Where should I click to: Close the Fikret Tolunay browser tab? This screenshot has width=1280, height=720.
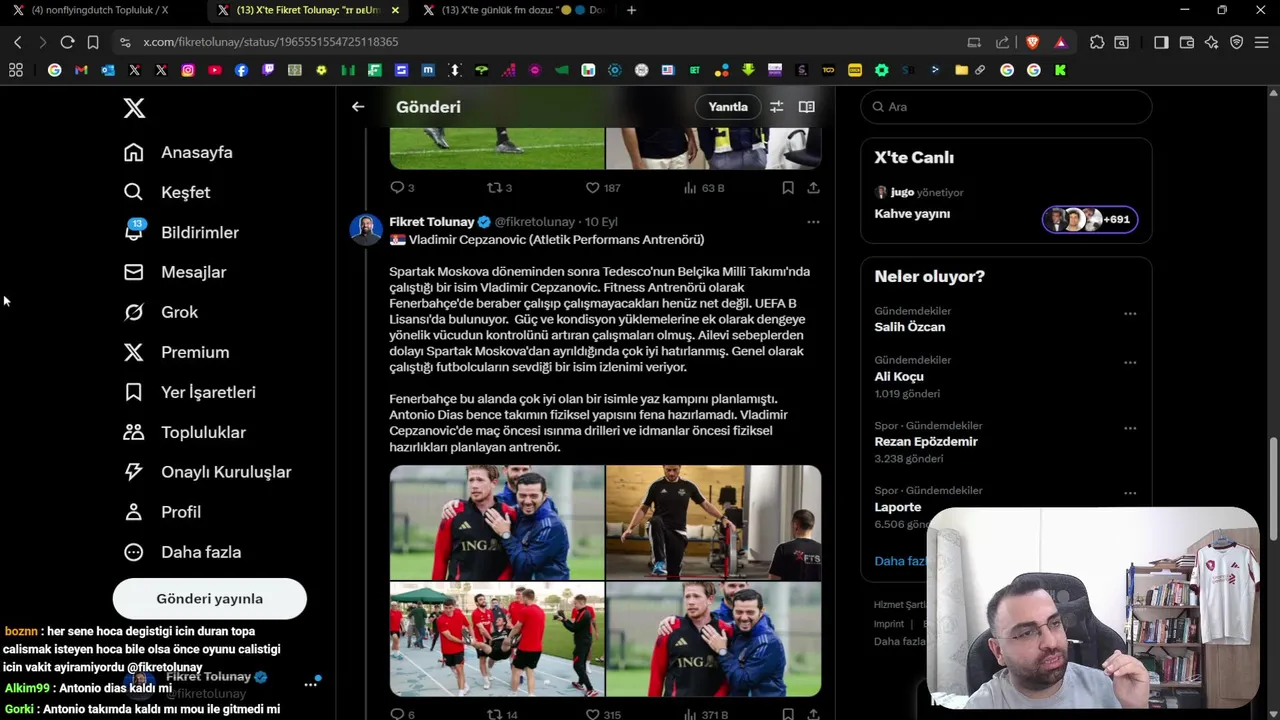(x=395, y=10)
